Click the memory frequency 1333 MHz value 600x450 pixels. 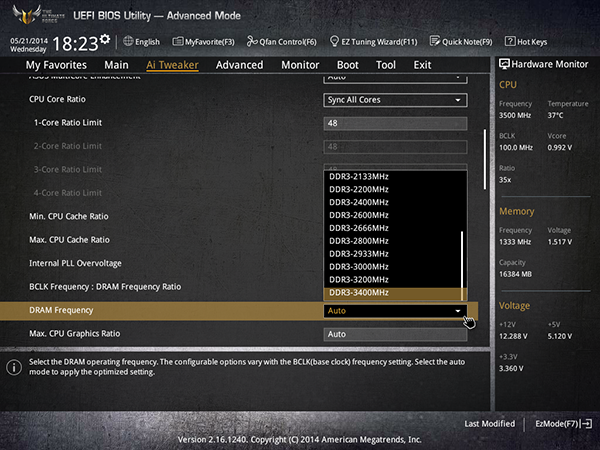(x=515, y=242)
